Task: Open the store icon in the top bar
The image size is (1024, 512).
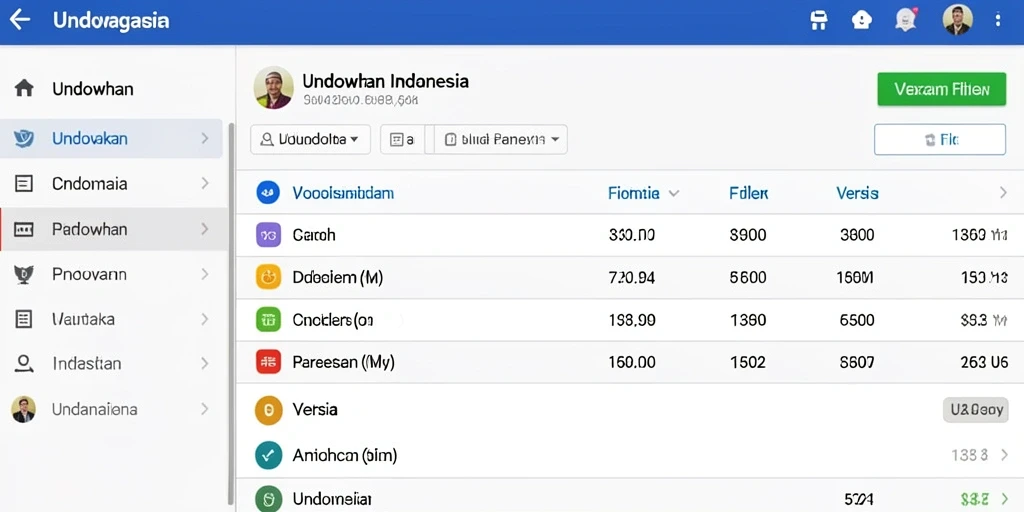Action: click(x=818, y=20)
